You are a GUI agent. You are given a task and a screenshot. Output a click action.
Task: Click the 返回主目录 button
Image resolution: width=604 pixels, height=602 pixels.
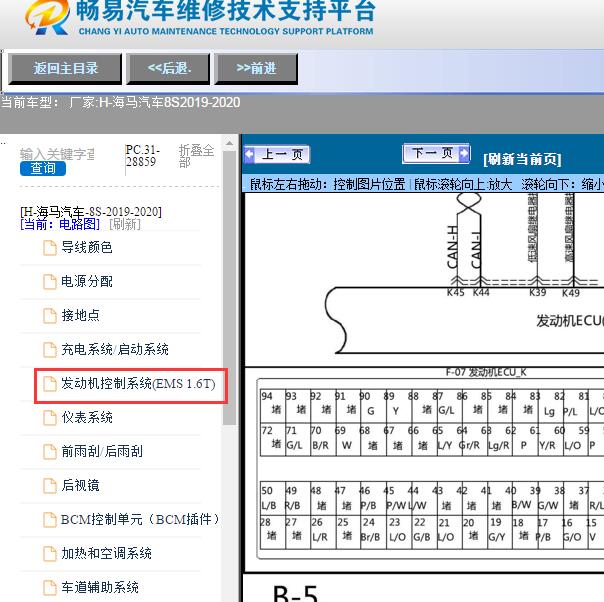point(65,69)
